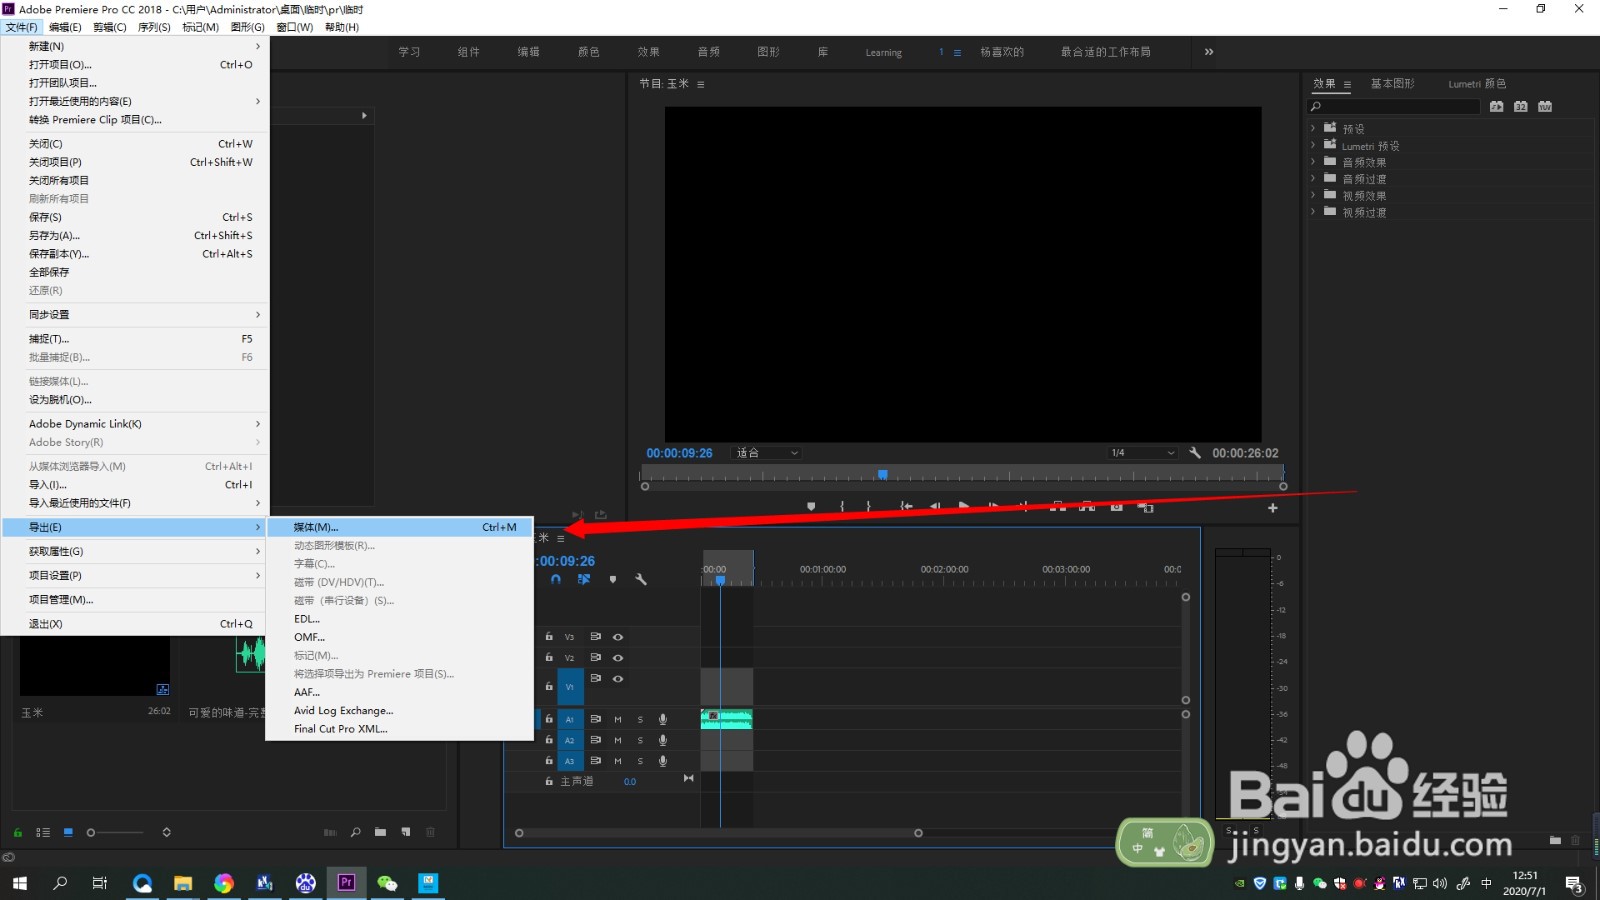The image size is (1600, 900).
Task: Open the 编辑(E) menu
Action: tap(65, 27)
